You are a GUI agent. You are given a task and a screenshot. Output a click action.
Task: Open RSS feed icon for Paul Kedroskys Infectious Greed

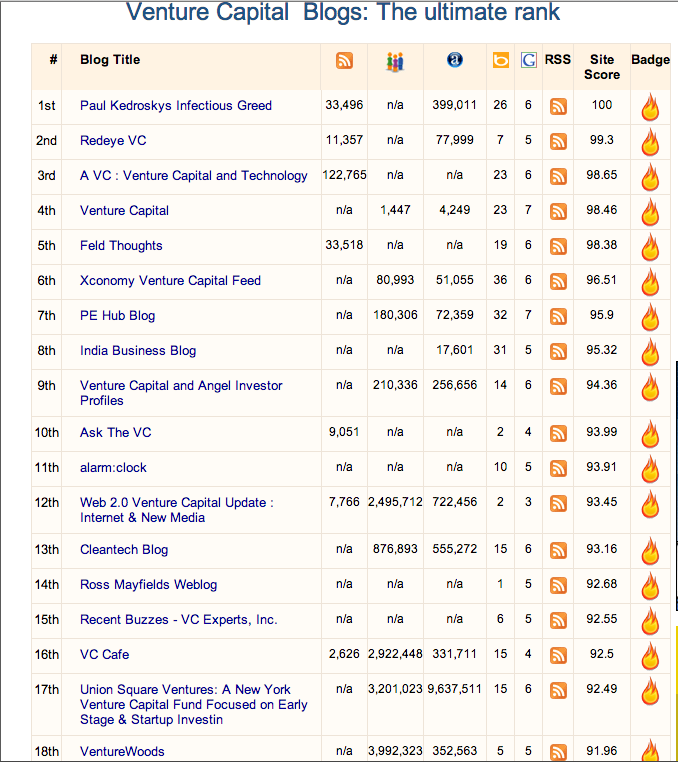[x=558, y=106]
